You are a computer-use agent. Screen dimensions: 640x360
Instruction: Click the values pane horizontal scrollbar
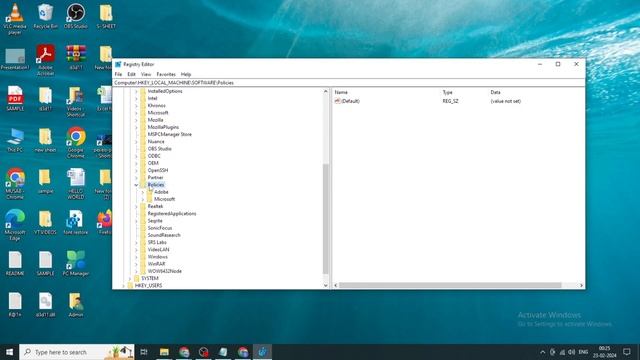(450, 285)
